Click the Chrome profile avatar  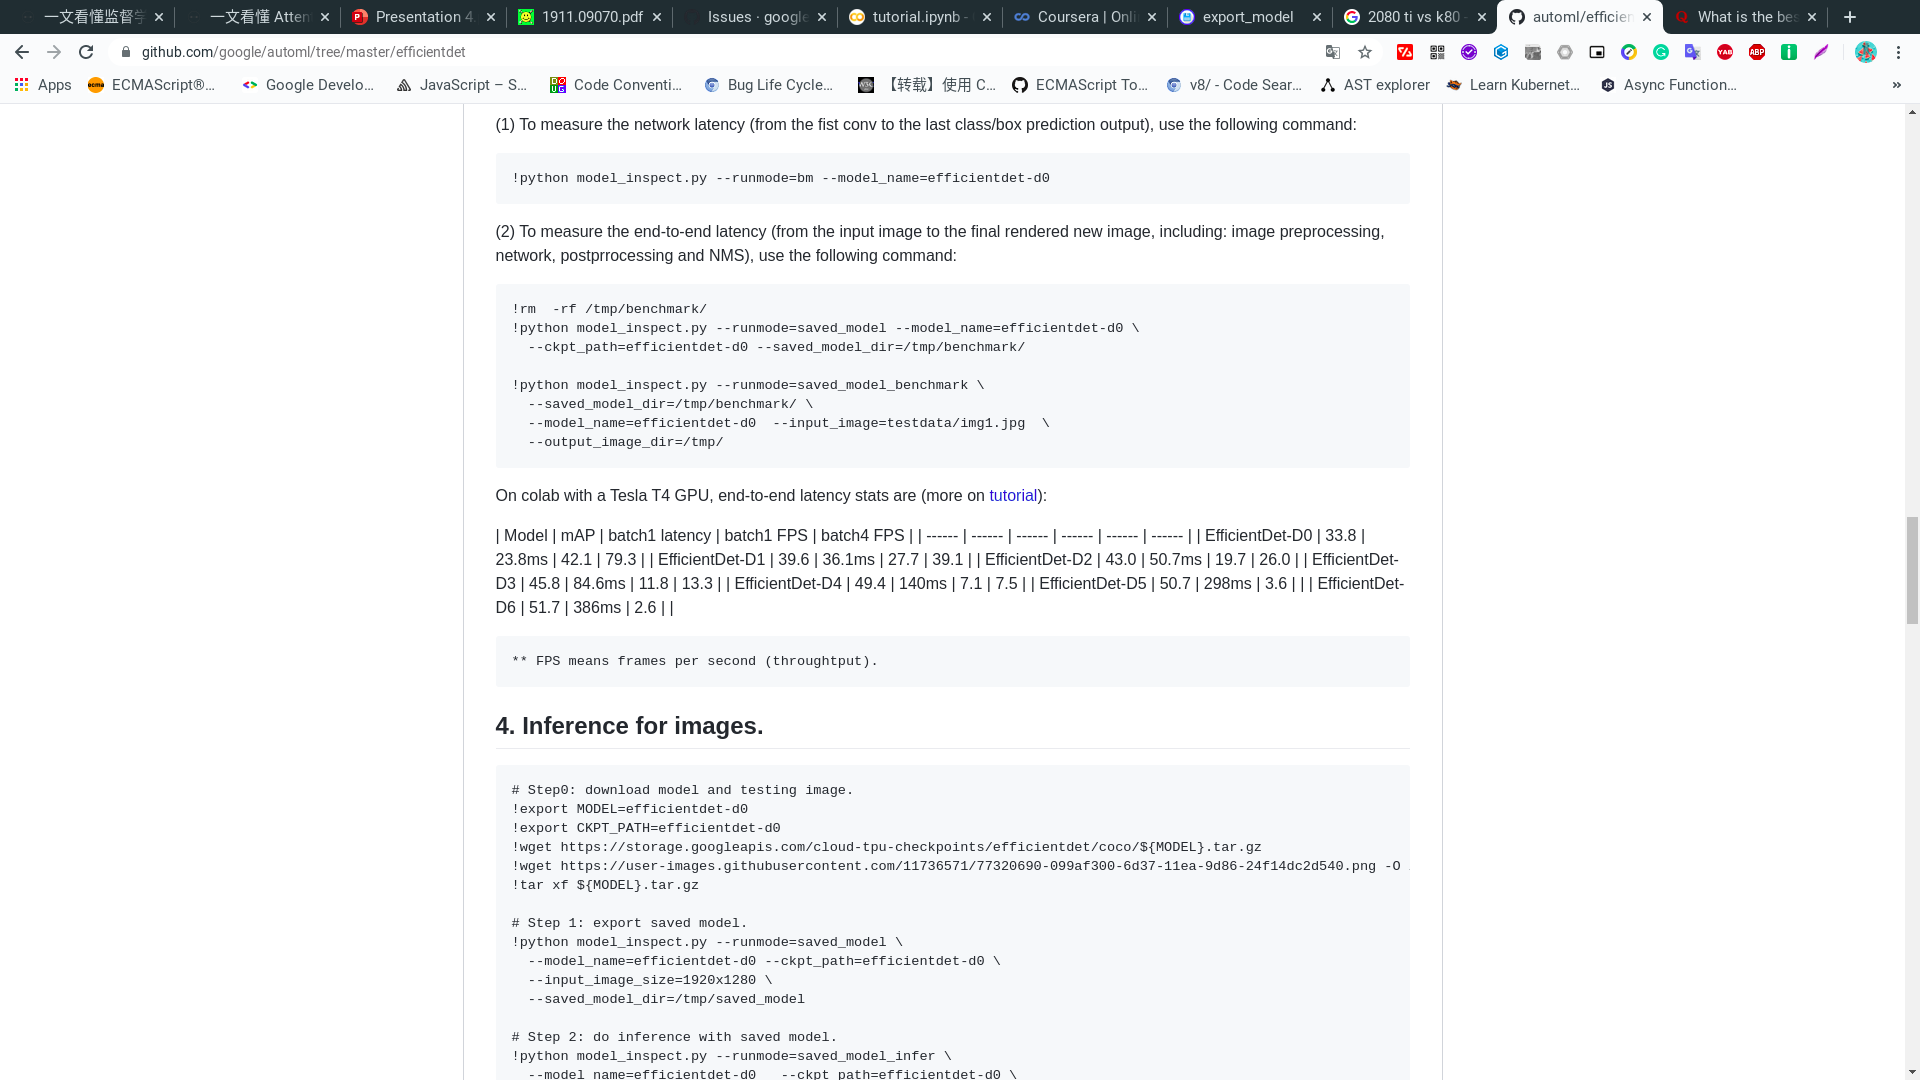1866,52
